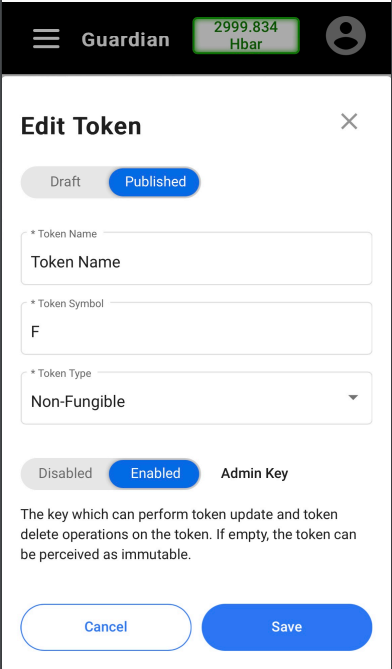This screenshot has height=669, width=392.
Task: Focus the Token Name input field
Action: (196, 259)
